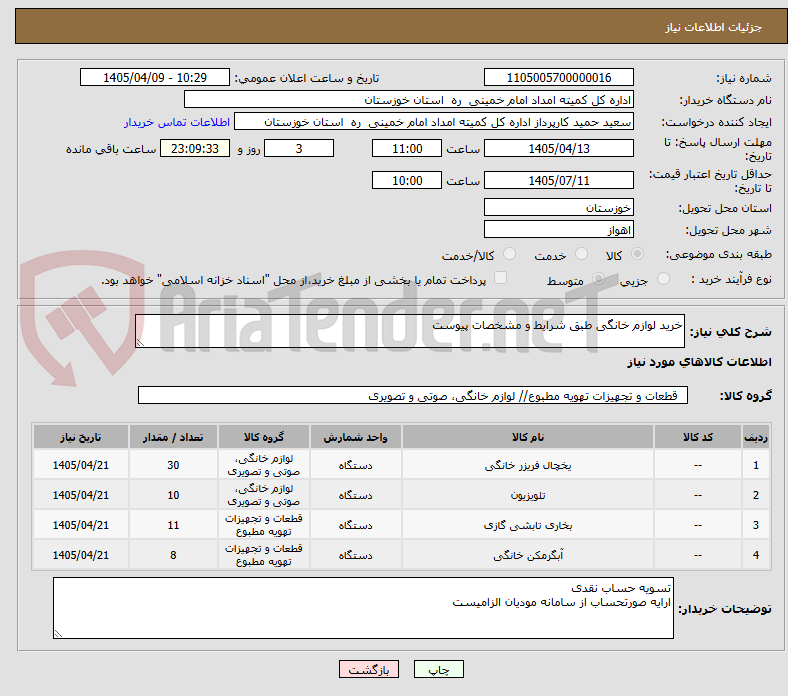Click the date 1405/04/21 in the تلویزیون row
Viewport: 788px width, 696px height.
pyautogui.click(x=80, y=495)
